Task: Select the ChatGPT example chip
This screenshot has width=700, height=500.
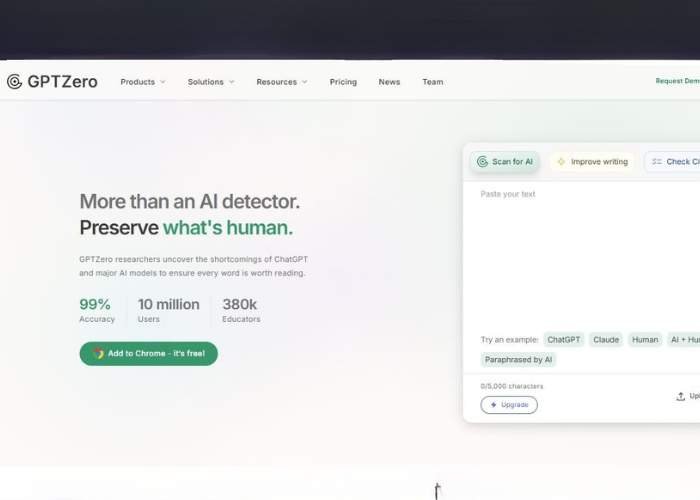Action: coord(563,340)
